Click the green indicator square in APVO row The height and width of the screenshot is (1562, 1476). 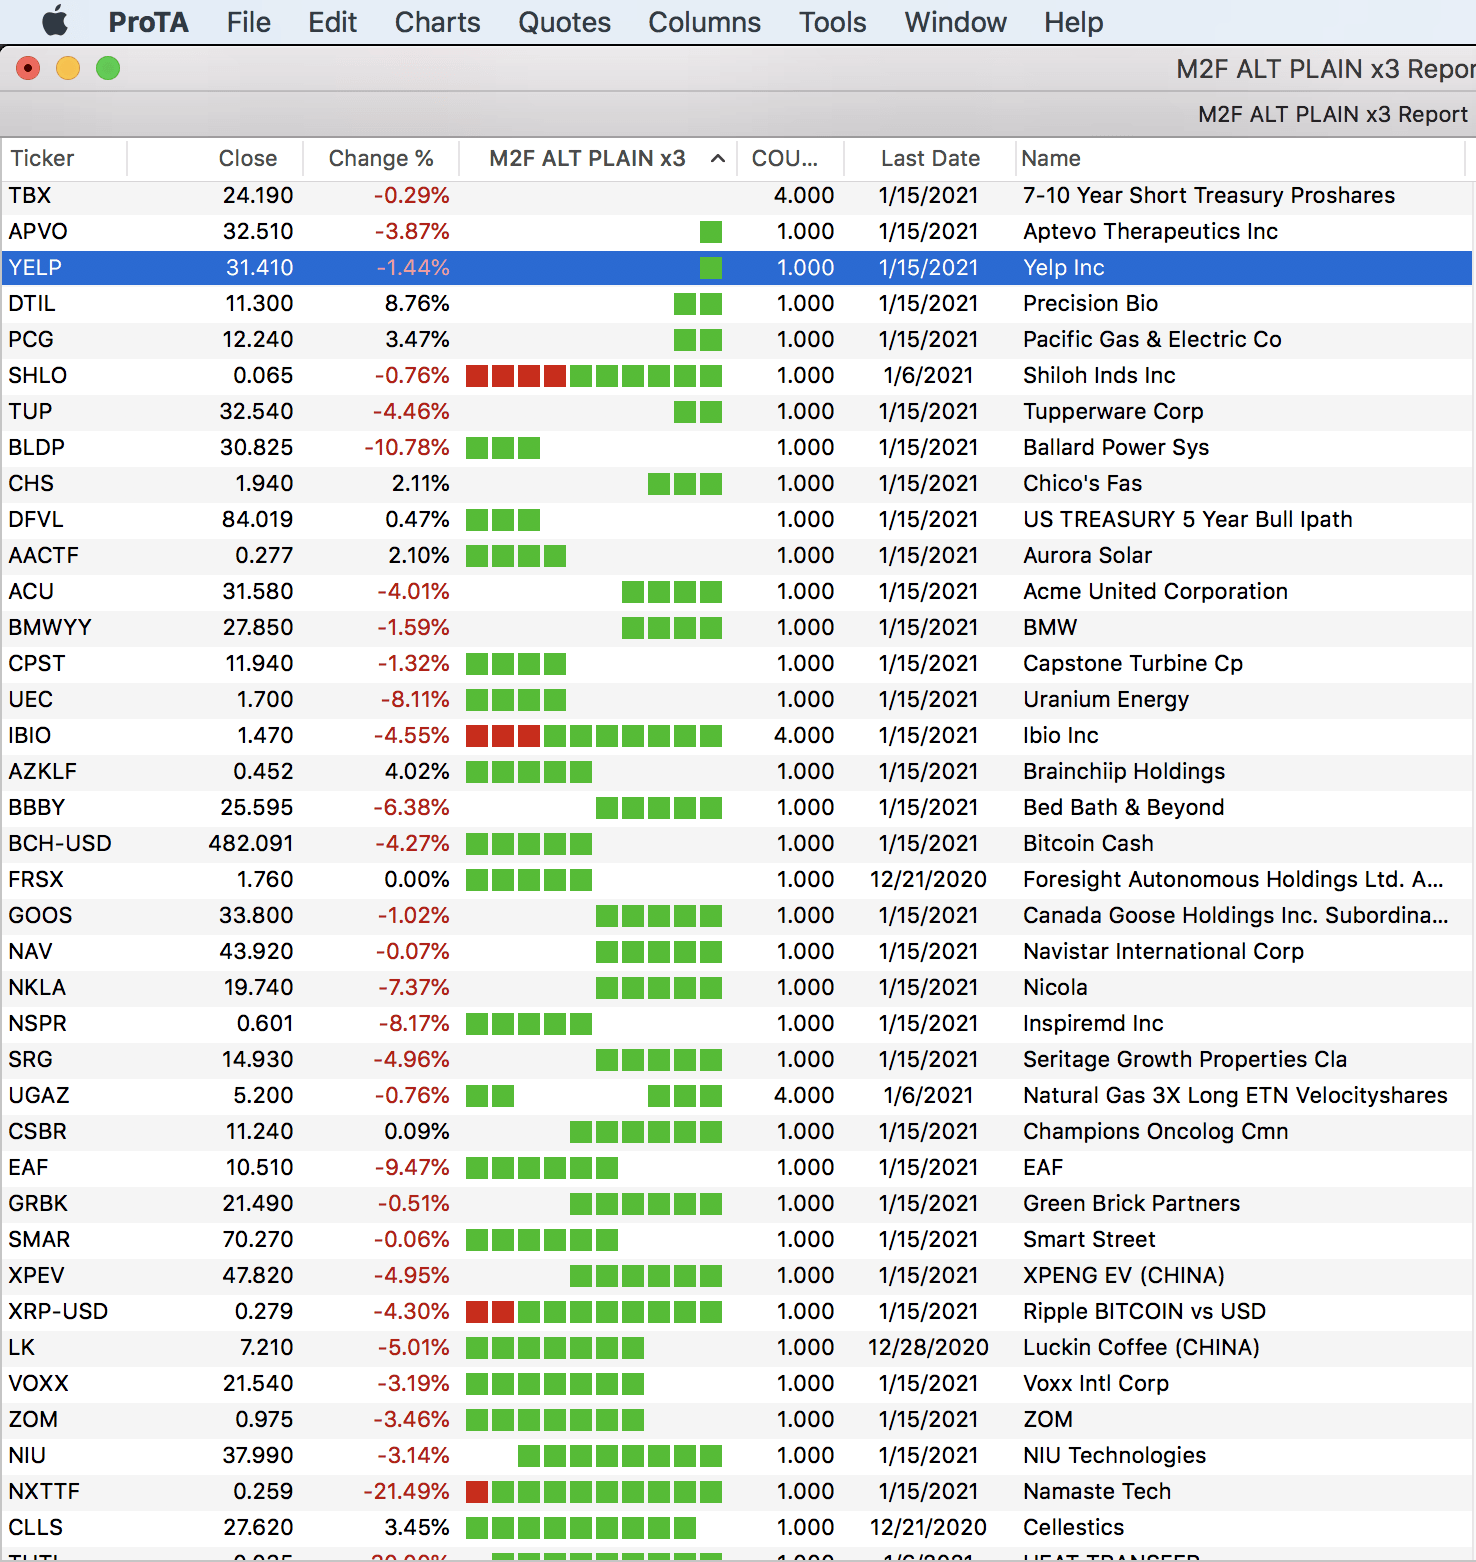click(711, 232)
